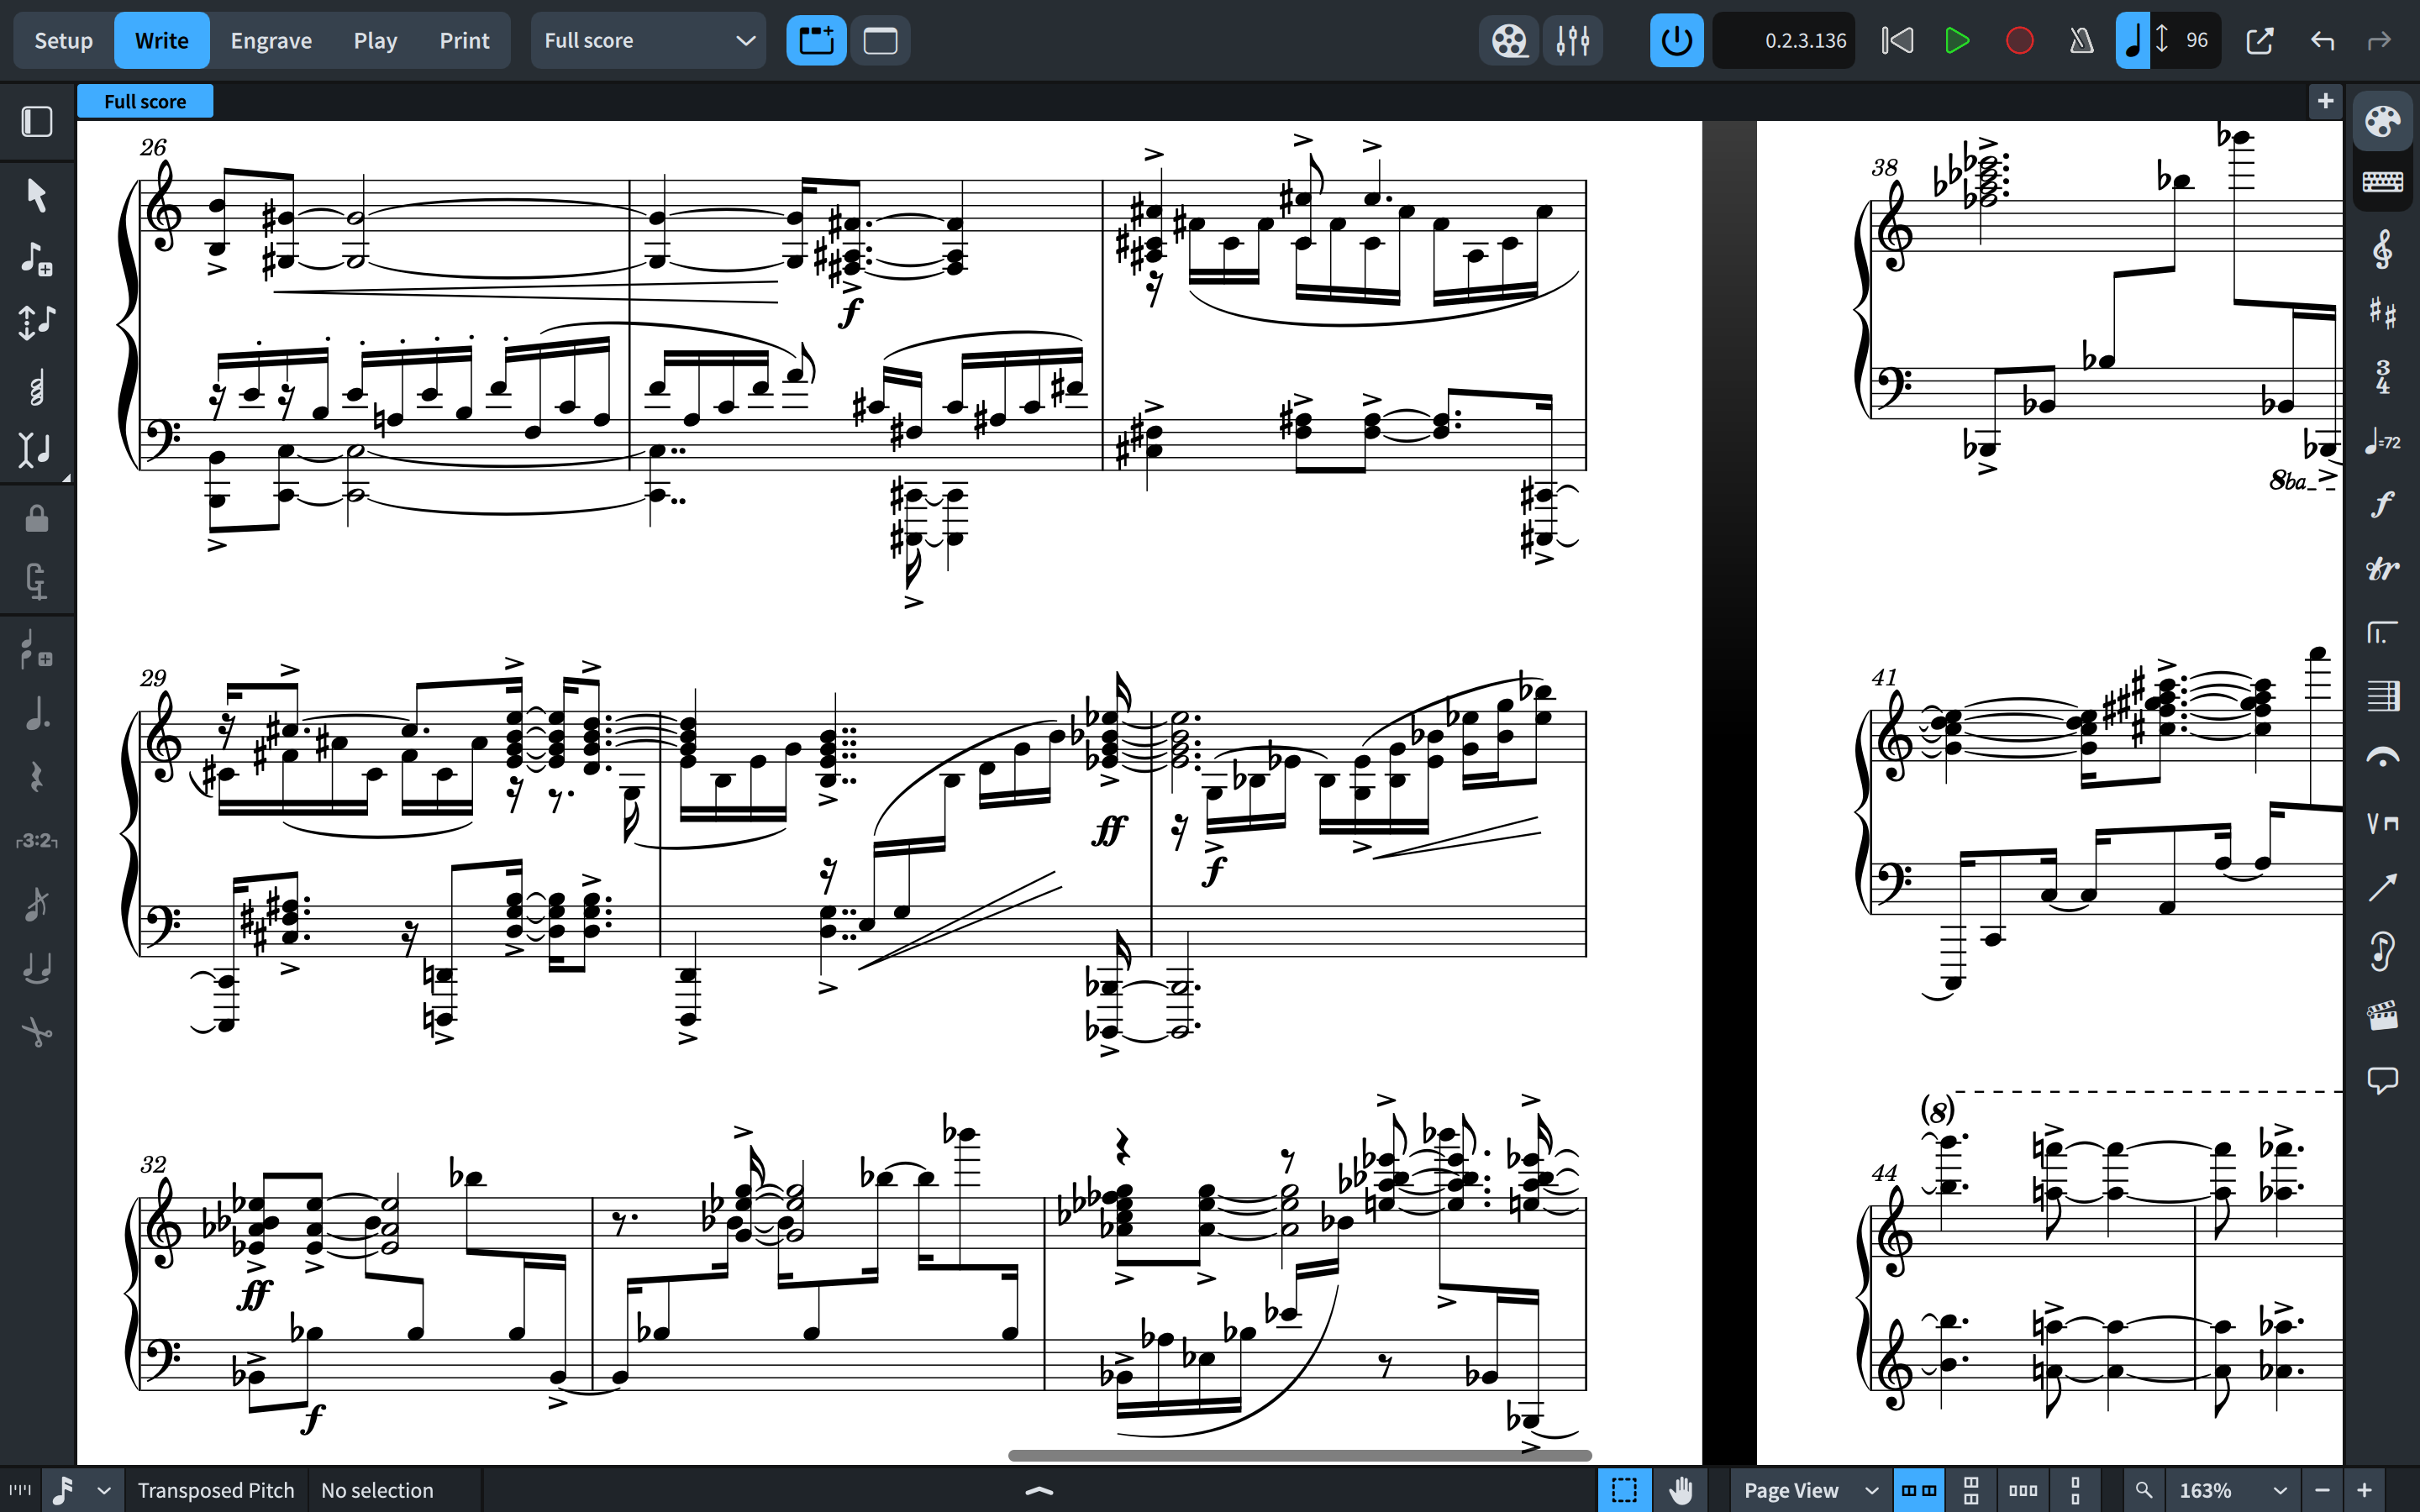The height and width of the screenshot is (1512, 2420).
Task: Select the arrow selection tool
Action: click(x=37, y=195)
